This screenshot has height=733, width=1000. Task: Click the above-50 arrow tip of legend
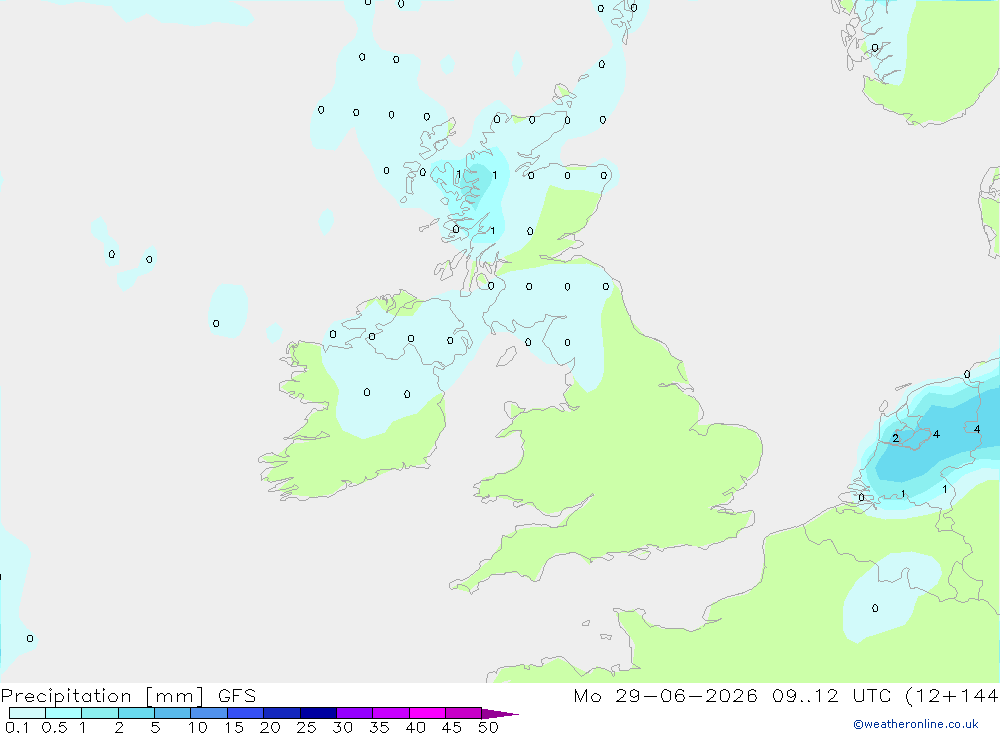tap(500, 713)
